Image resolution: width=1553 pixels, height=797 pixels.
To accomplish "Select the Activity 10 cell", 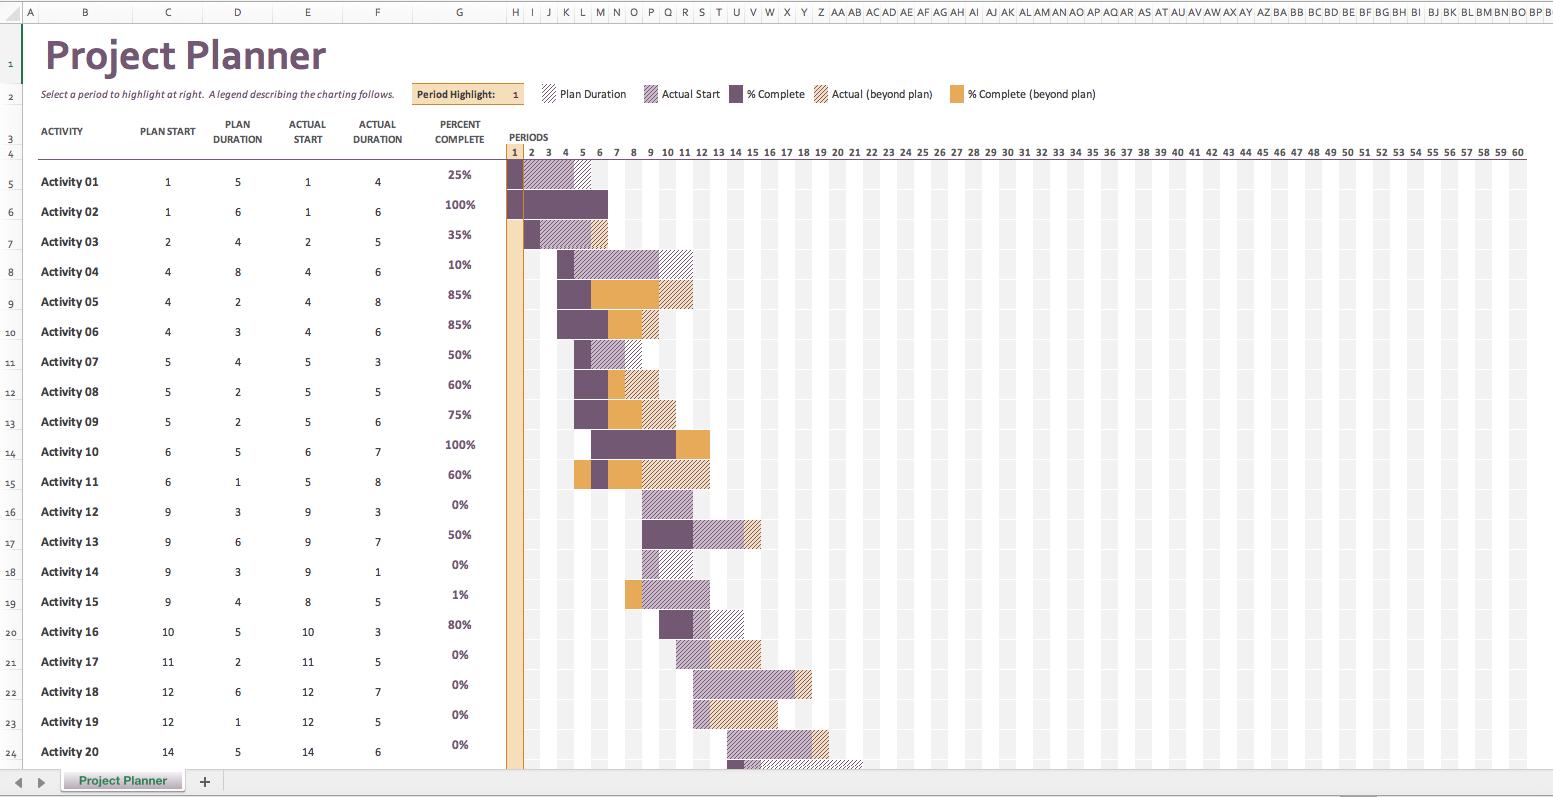I will pos(69,451).
